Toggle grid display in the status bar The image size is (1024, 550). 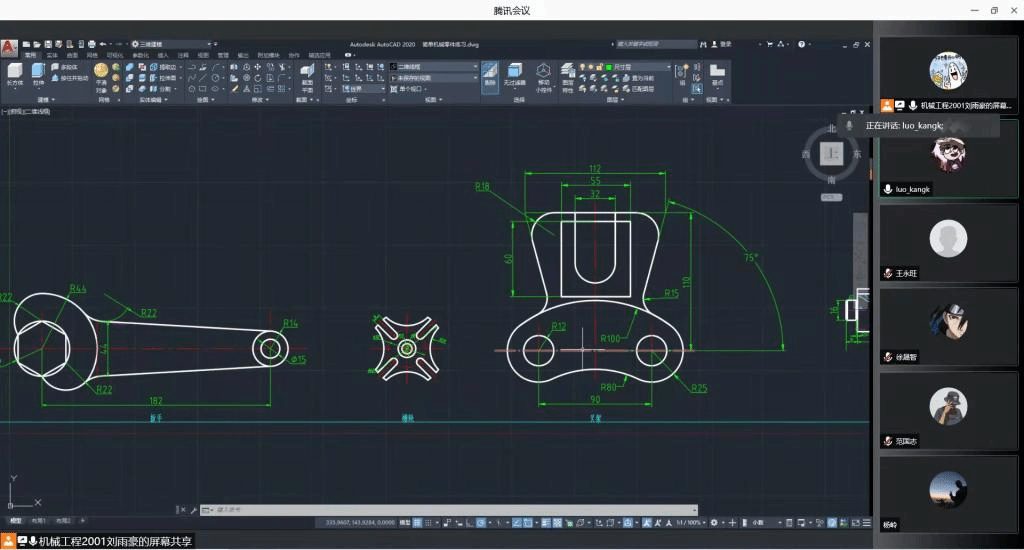pyautogui.click(x=418, y=522)
